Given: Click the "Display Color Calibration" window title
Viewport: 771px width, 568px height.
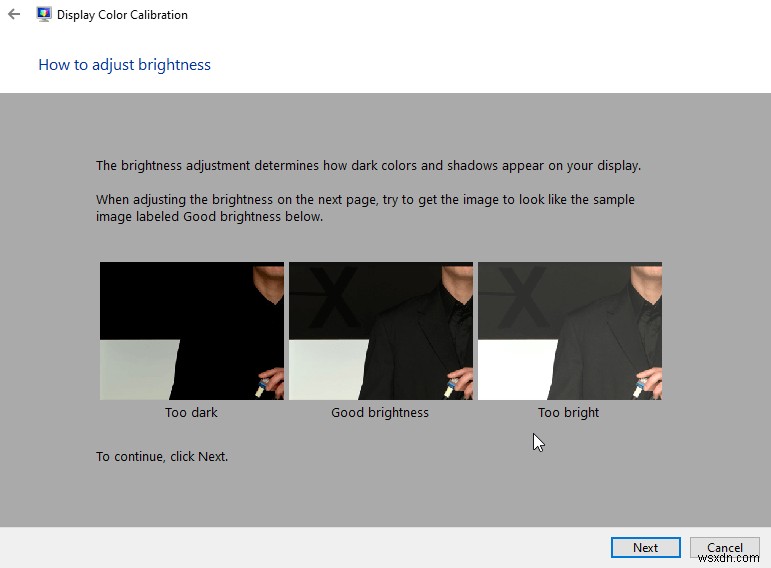Looking at the screenshot, I should [x=122, y=15].
